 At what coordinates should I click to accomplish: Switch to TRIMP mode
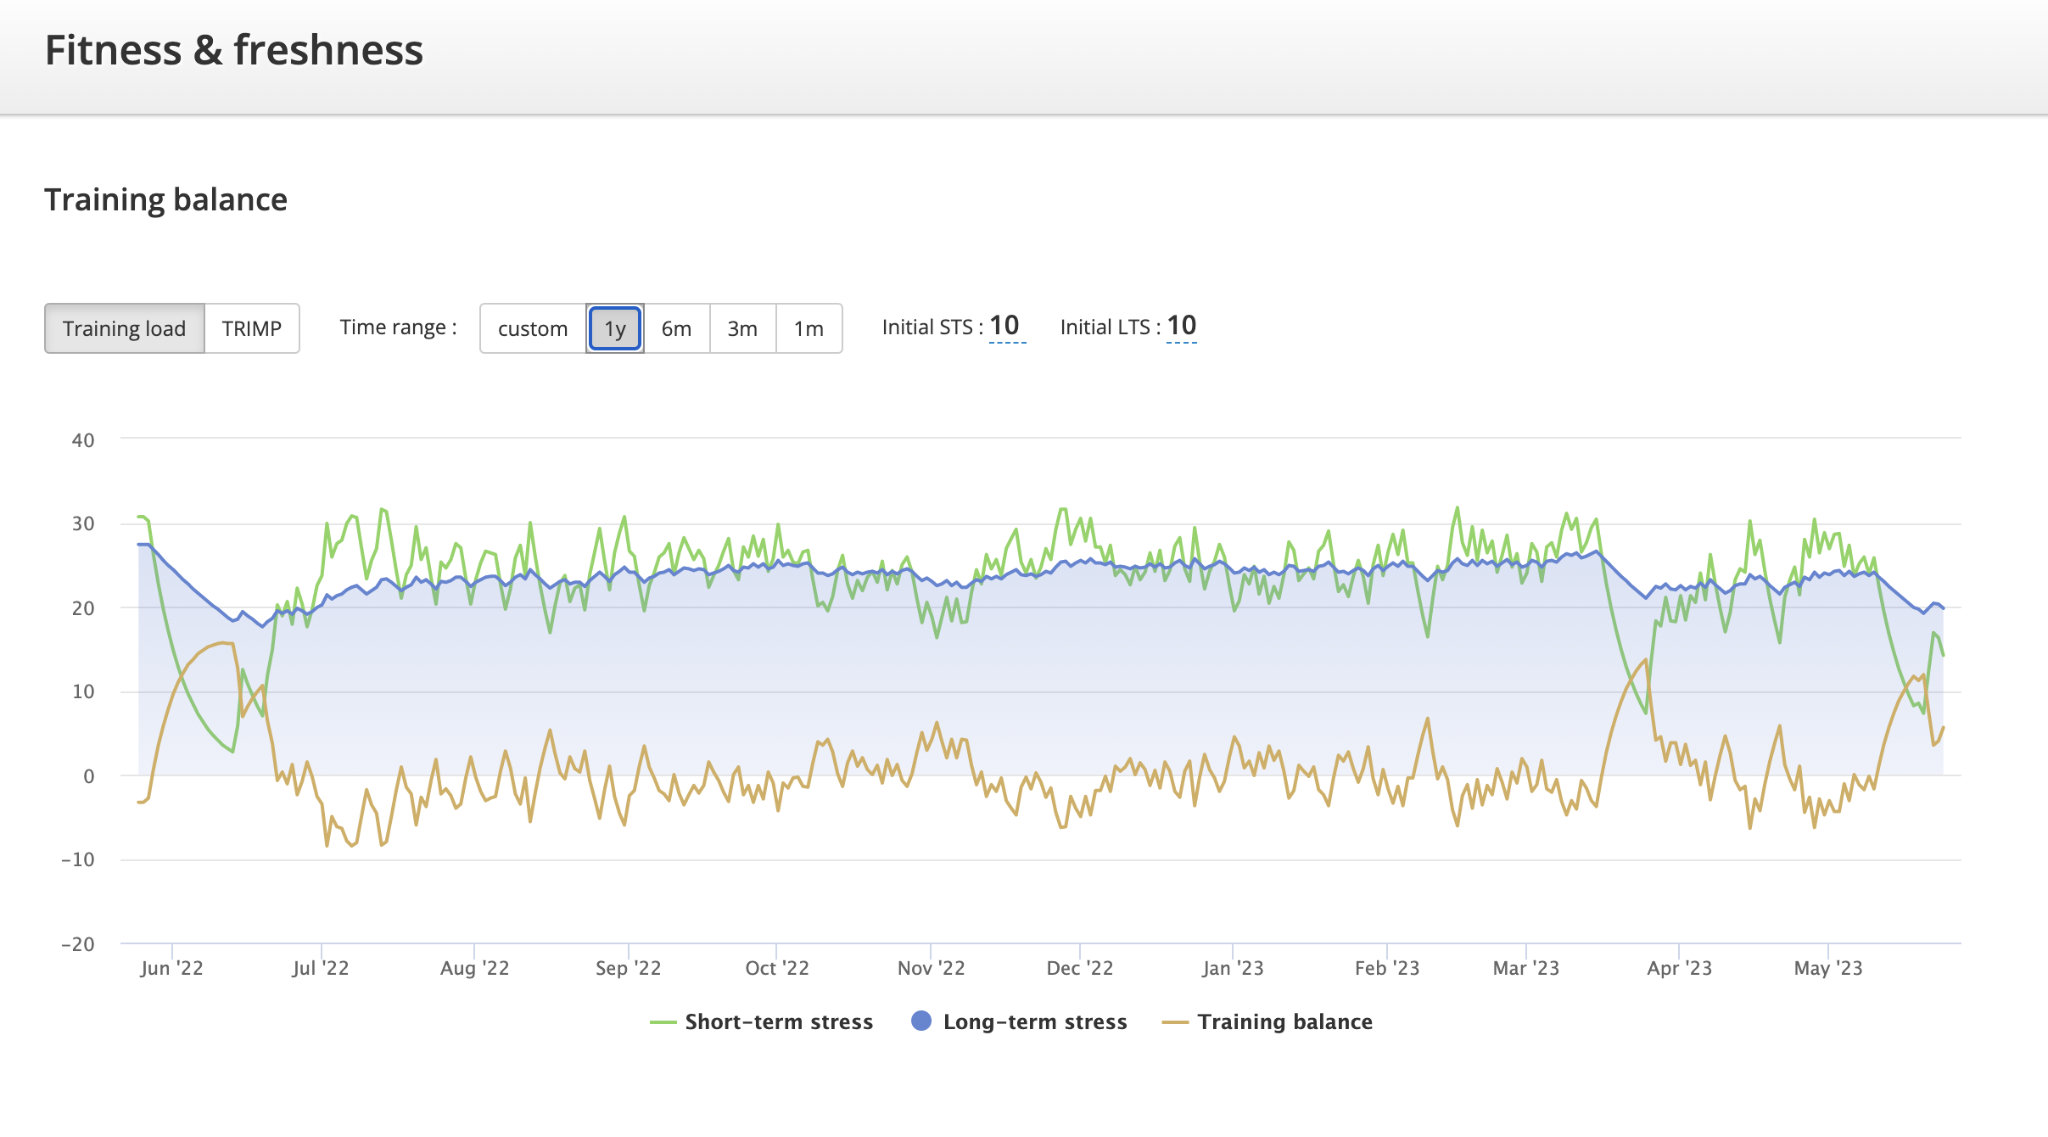pos(251,328)
